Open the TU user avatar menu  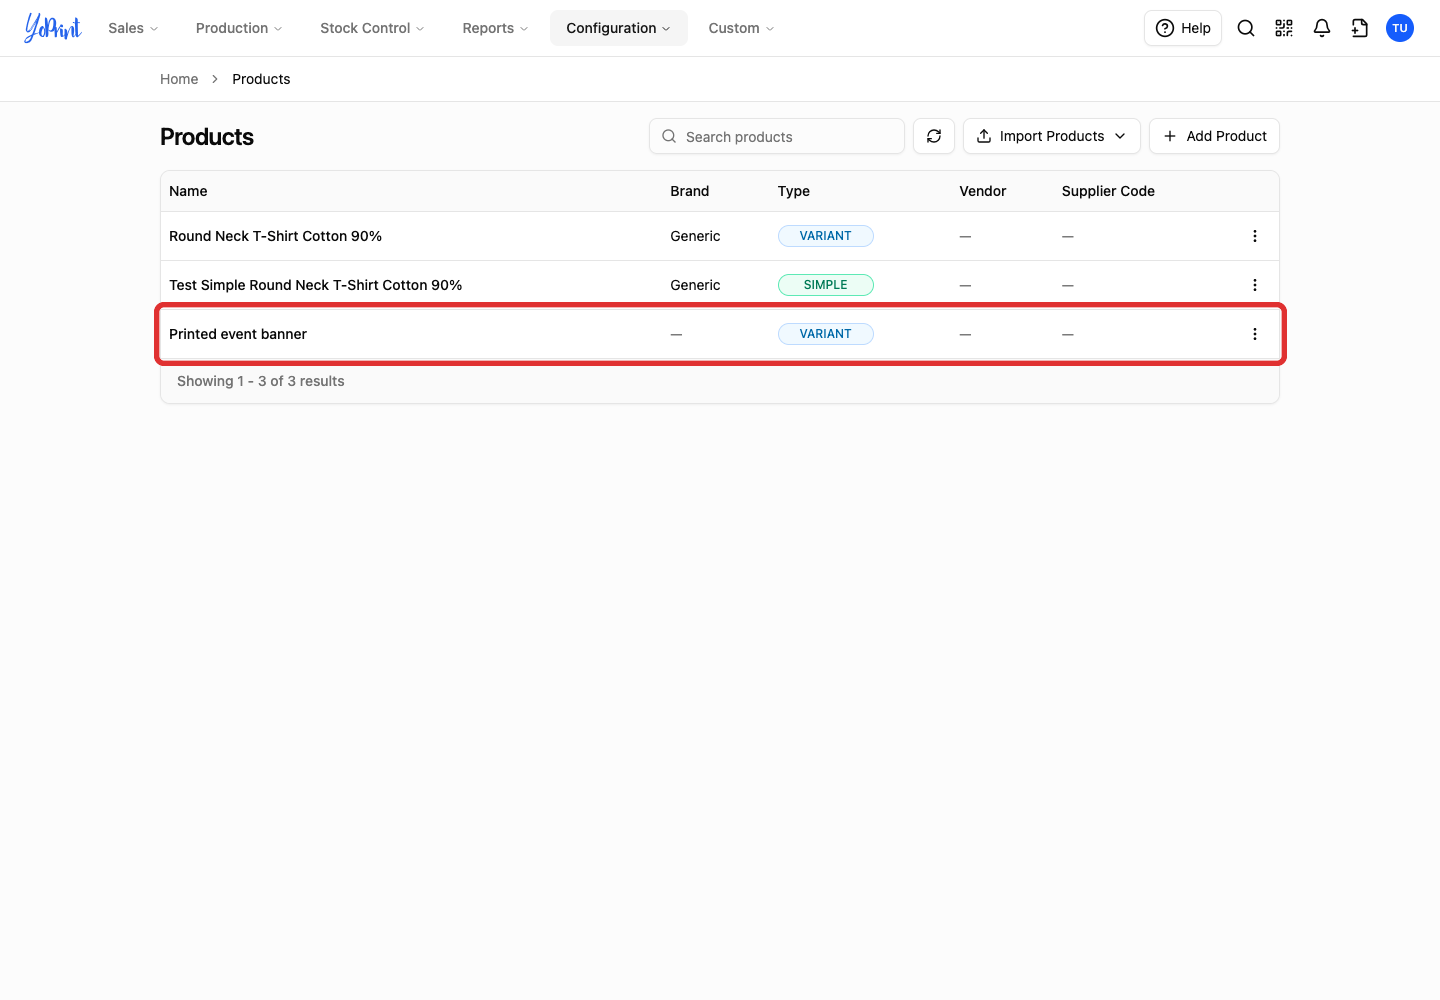coord(1400,28)
